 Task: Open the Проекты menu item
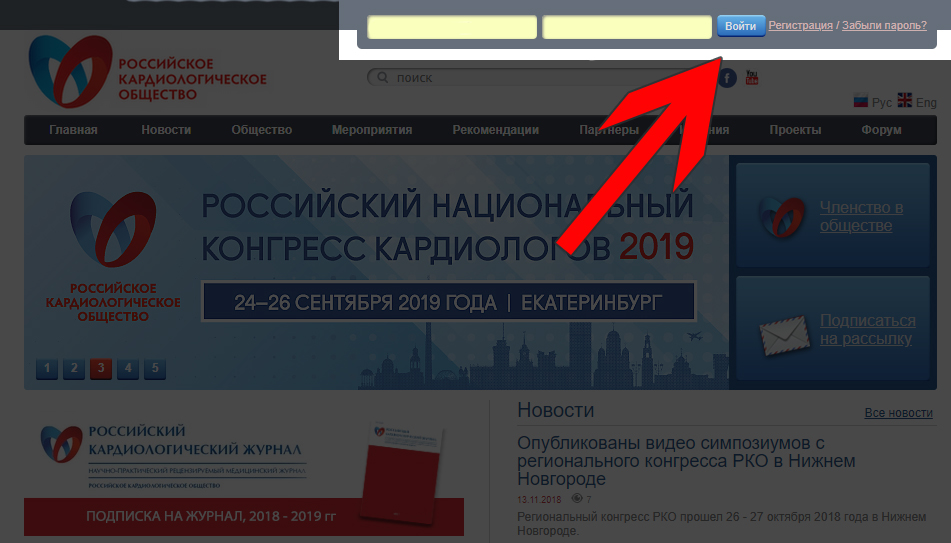coord(795,130)
